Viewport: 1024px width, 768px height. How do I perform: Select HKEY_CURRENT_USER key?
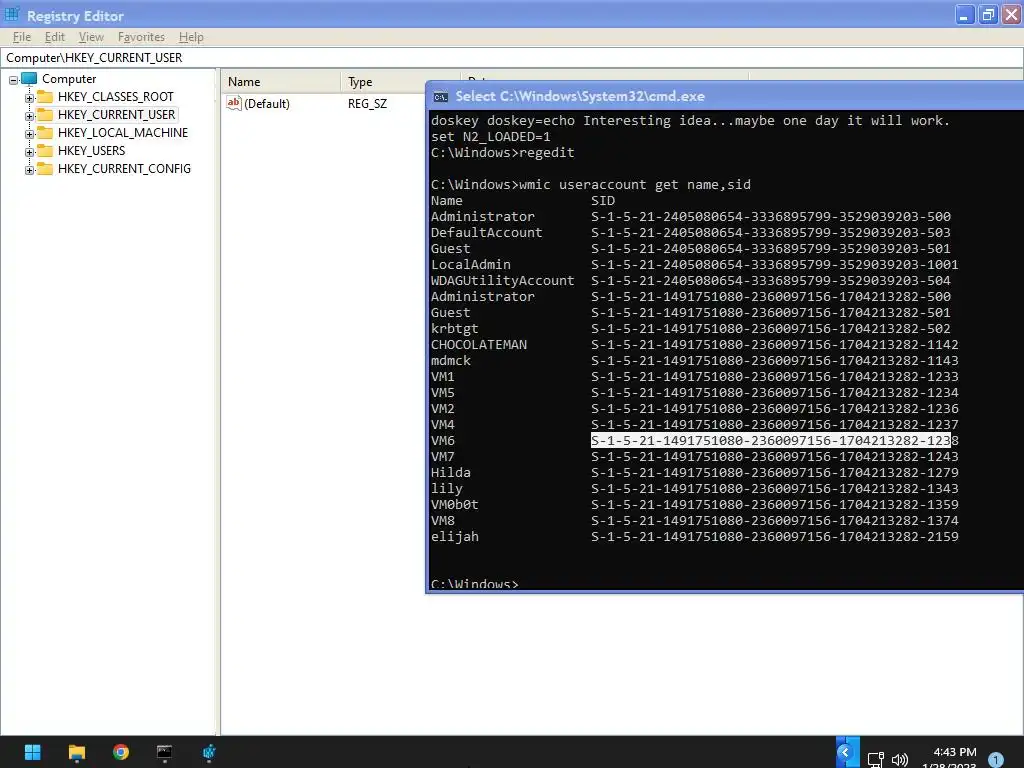[116, 115]
